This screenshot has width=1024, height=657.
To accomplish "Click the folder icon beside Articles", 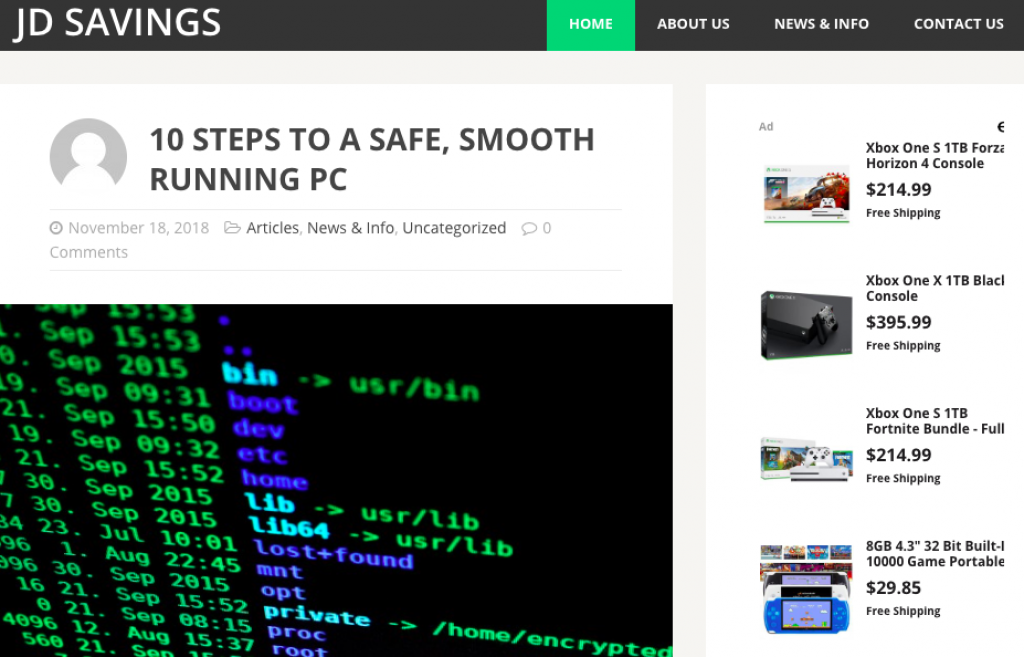I will click(232, 227).
